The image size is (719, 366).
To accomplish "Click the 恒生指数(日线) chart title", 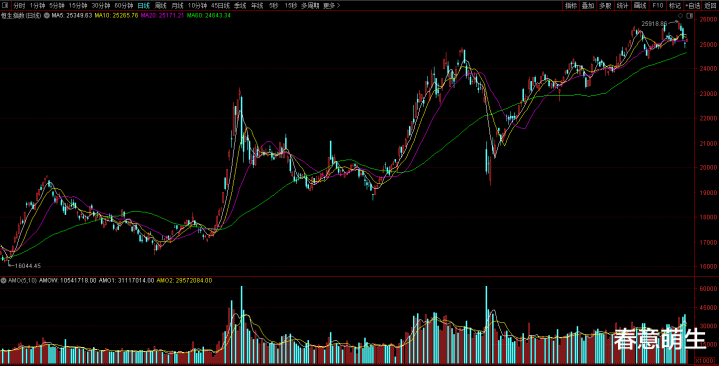I will pos(21,16).
